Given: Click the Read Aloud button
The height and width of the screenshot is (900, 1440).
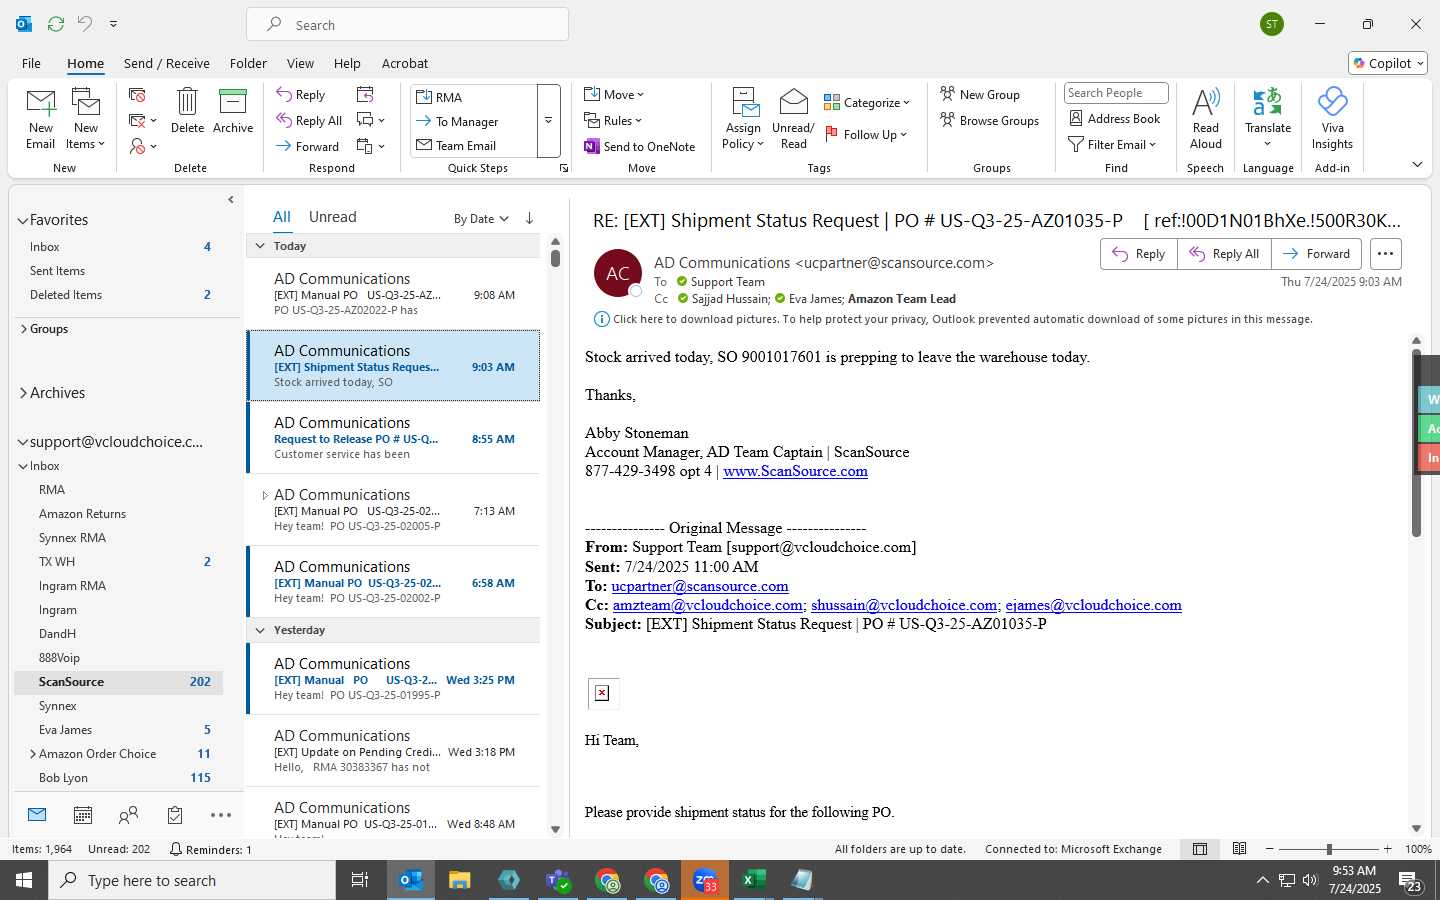Looking at the screenshot, I should click(1205, 119).
